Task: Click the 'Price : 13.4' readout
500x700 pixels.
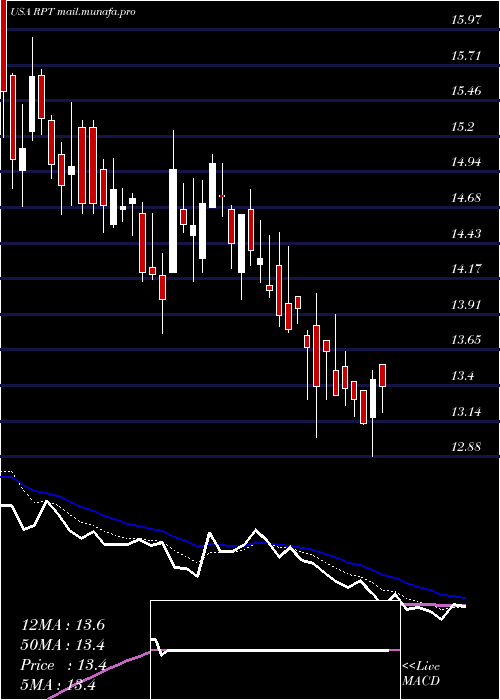Action: [63, 665]
